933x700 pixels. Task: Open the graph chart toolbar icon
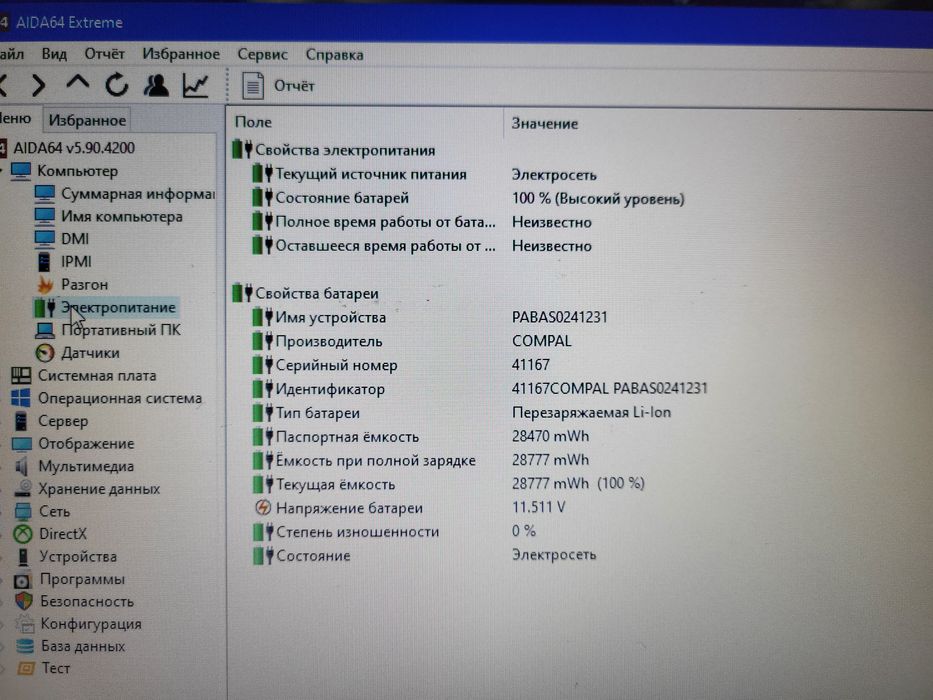[196, 86]
